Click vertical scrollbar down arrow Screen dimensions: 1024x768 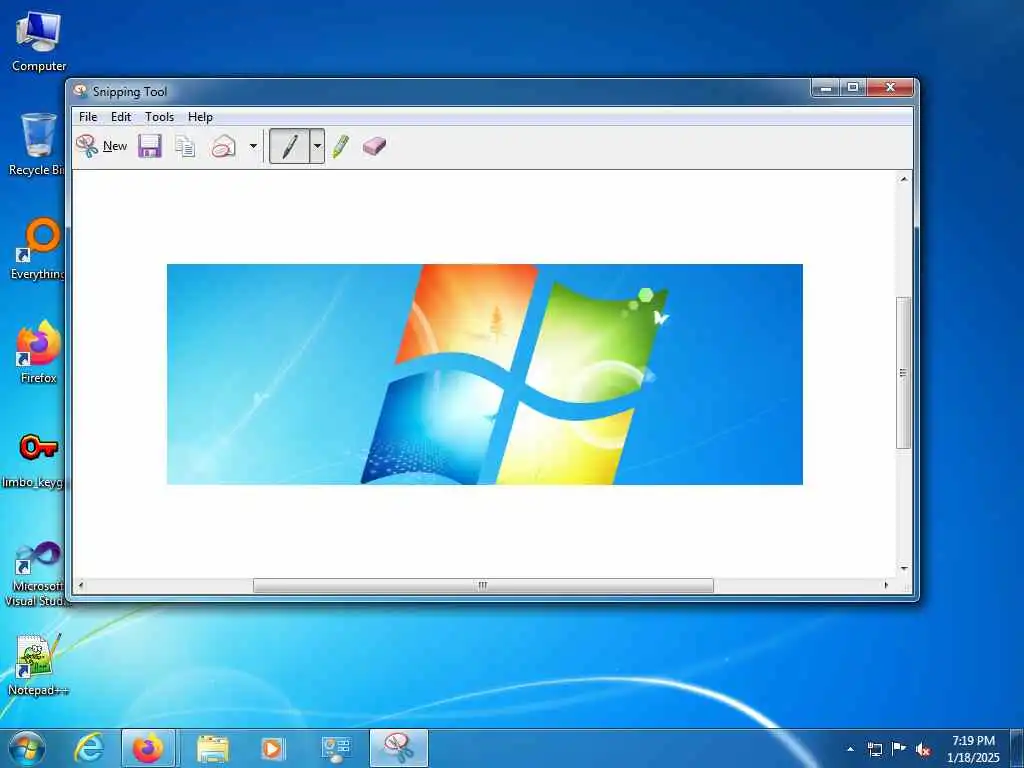coord(904,569)
